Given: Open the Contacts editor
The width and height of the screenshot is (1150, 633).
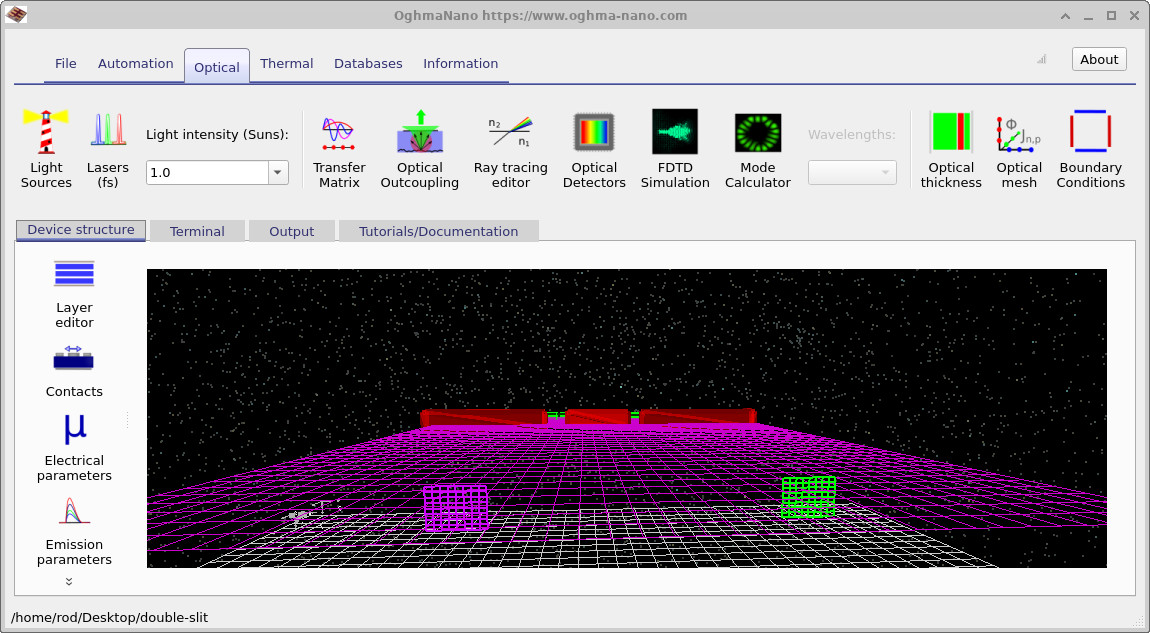Looking at the screenshot, I should pyautogui.click(x=73, y=370).
